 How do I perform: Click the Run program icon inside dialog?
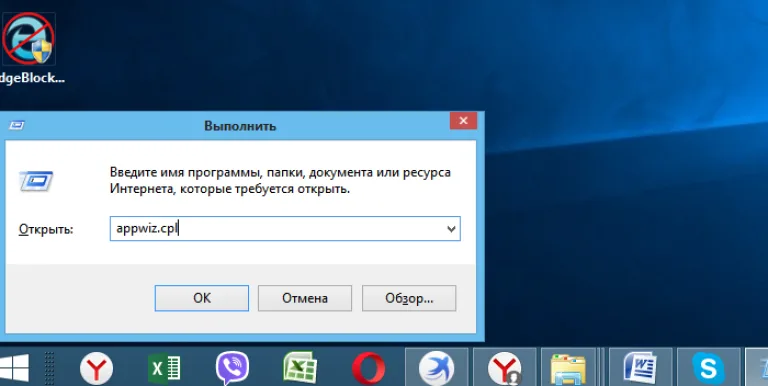36,181
